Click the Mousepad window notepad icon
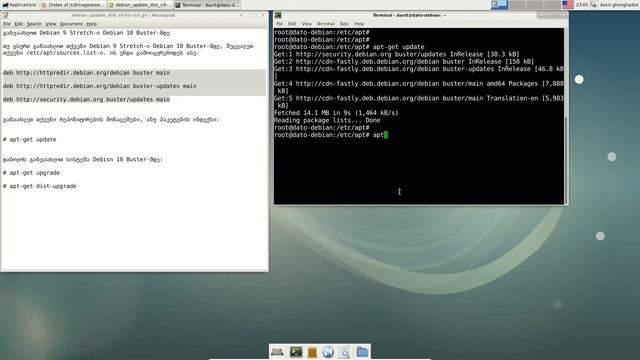 (5, 15)
